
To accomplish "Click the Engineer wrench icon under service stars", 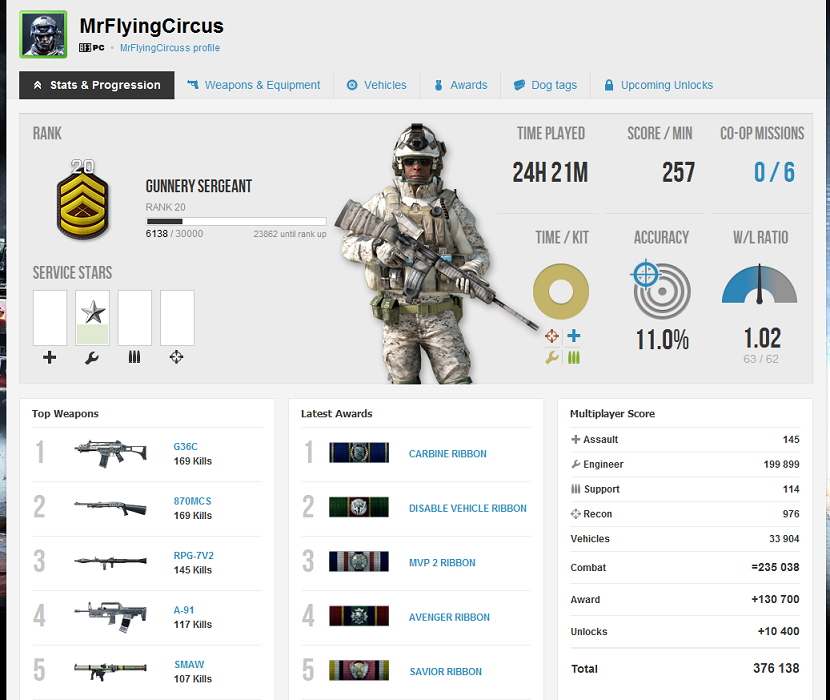I will click(92, 358).
